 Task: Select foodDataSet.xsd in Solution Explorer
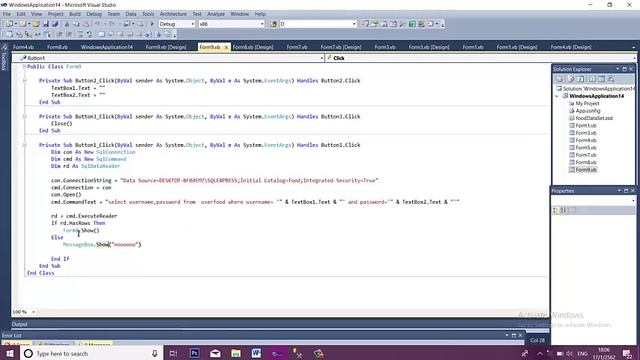click(594, 118)
